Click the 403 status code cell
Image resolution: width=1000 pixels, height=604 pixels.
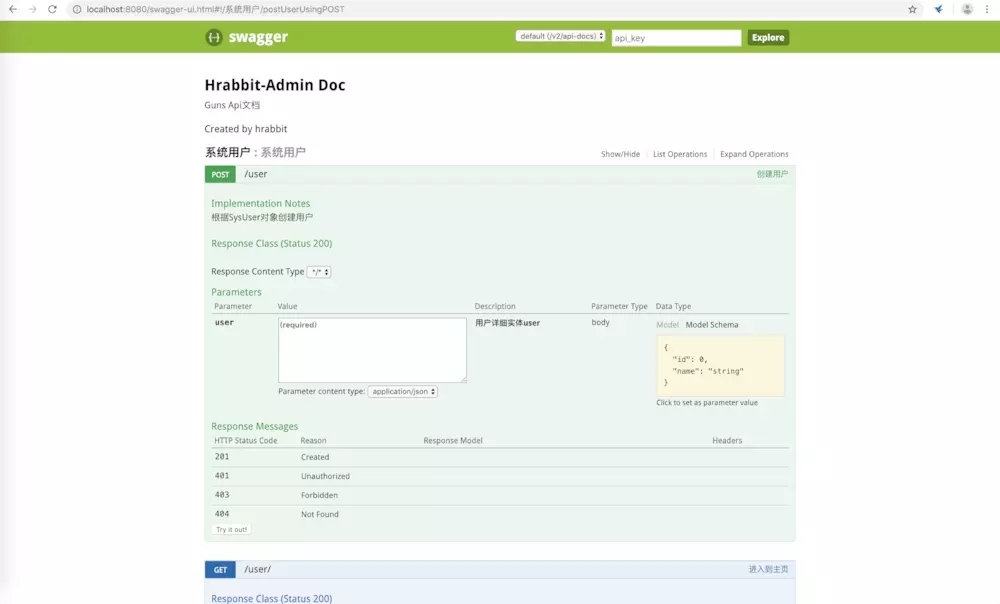(x=222, y=495)
